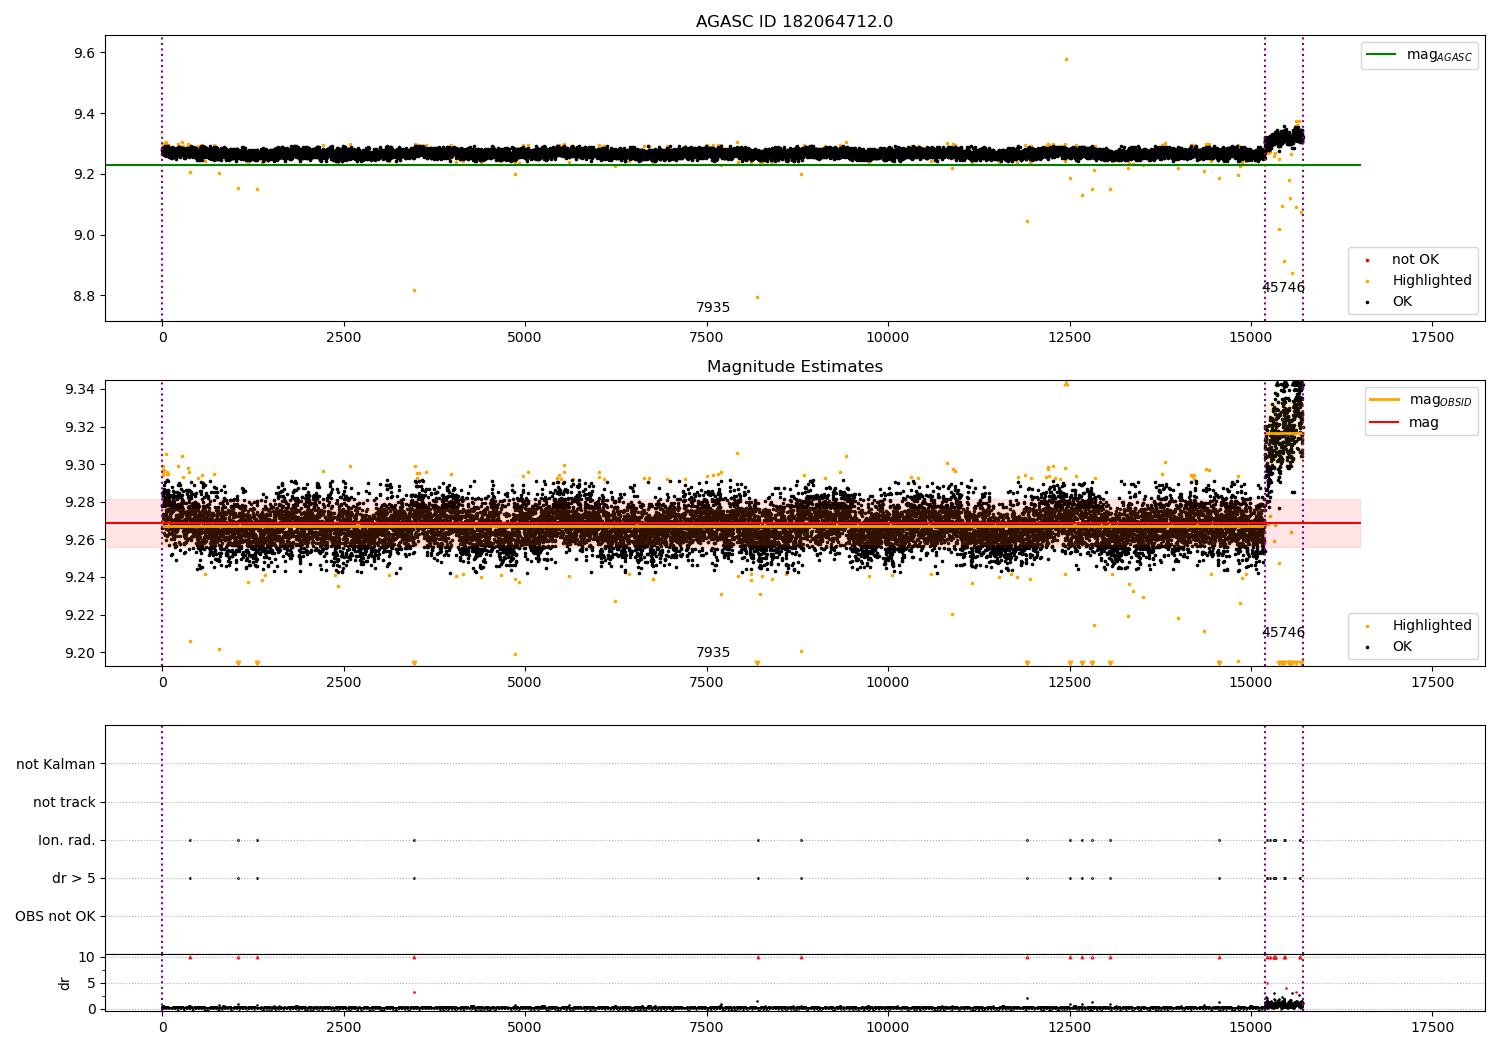Click the 'not Kalman' axis label
The width and height of the screenshot is (1500, 1050).
[56, 765]
